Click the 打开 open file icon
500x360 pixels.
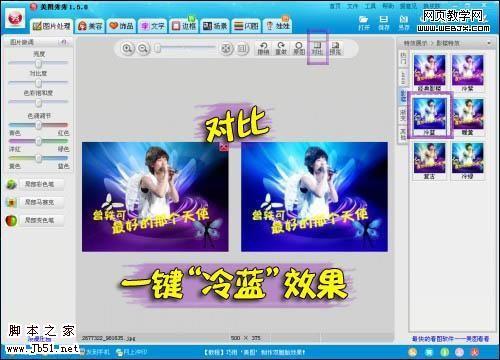point(364,23)
